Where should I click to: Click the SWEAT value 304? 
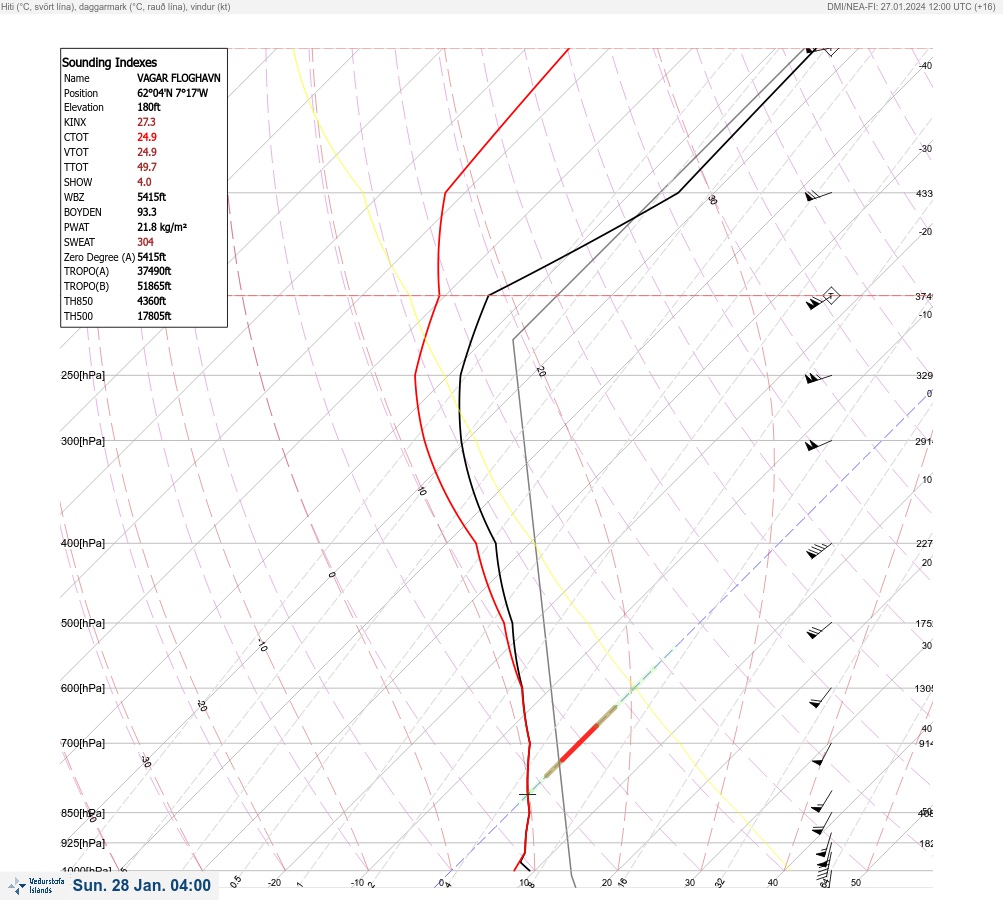pos(145,242)
